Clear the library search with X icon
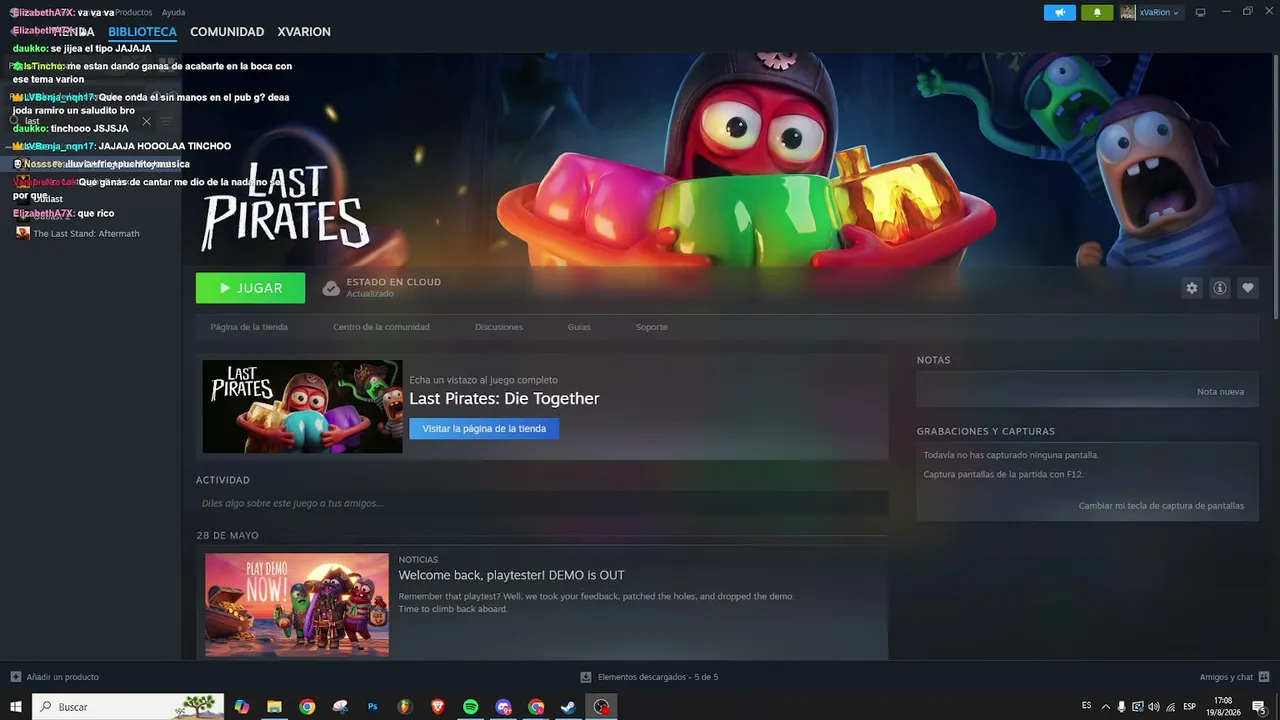This screenshot has height=720, width=1280. pyautogui.click(x=146, y=121)
